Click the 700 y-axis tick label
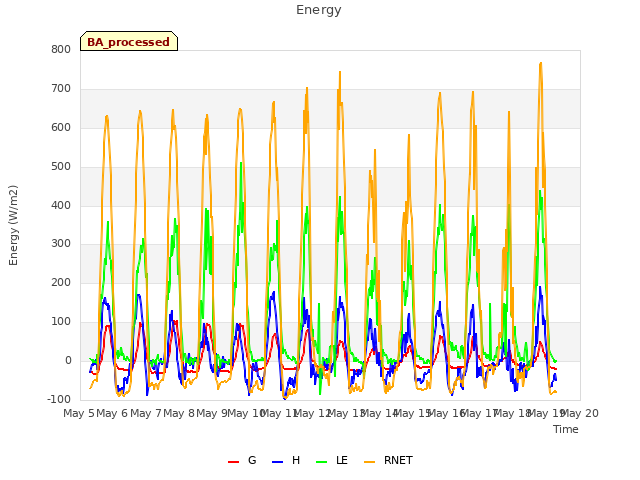Screen dimensions: 640x480 point(61,89)
